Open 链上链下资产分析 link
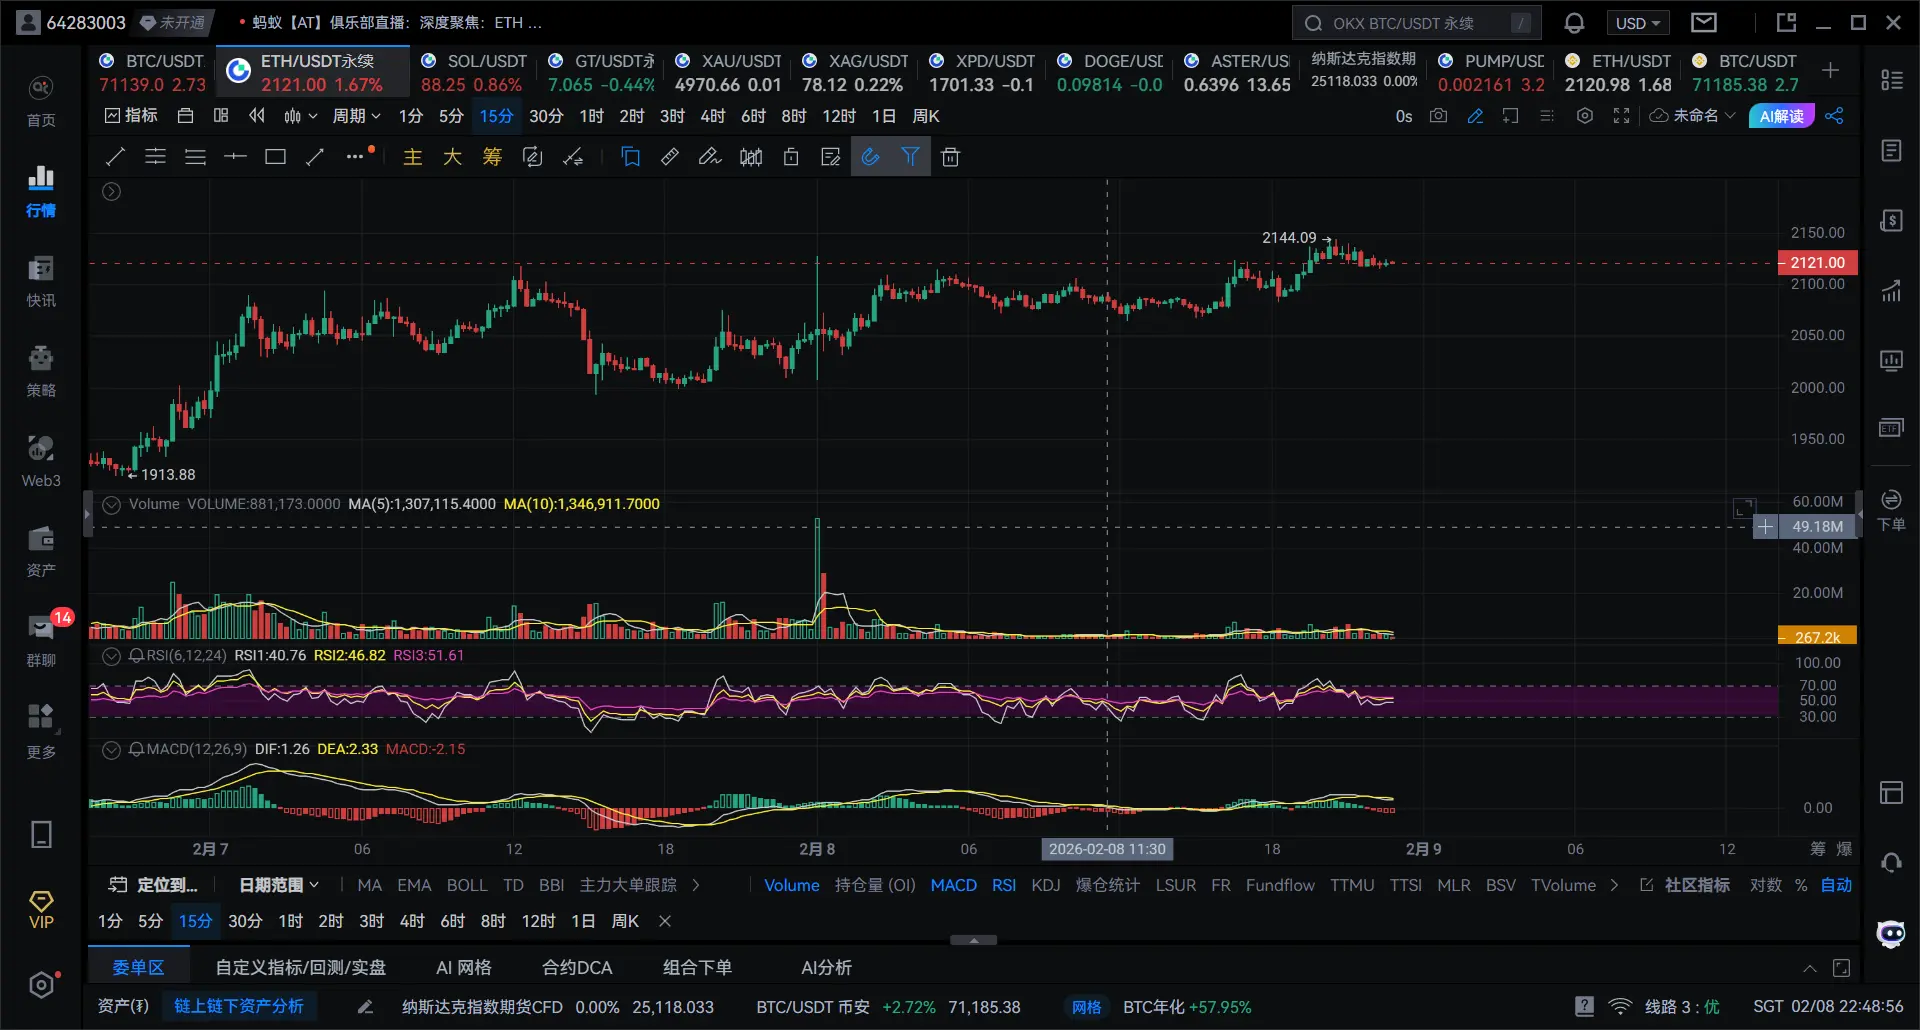The image size is (1920, 1030). (x=239, y=1006)
